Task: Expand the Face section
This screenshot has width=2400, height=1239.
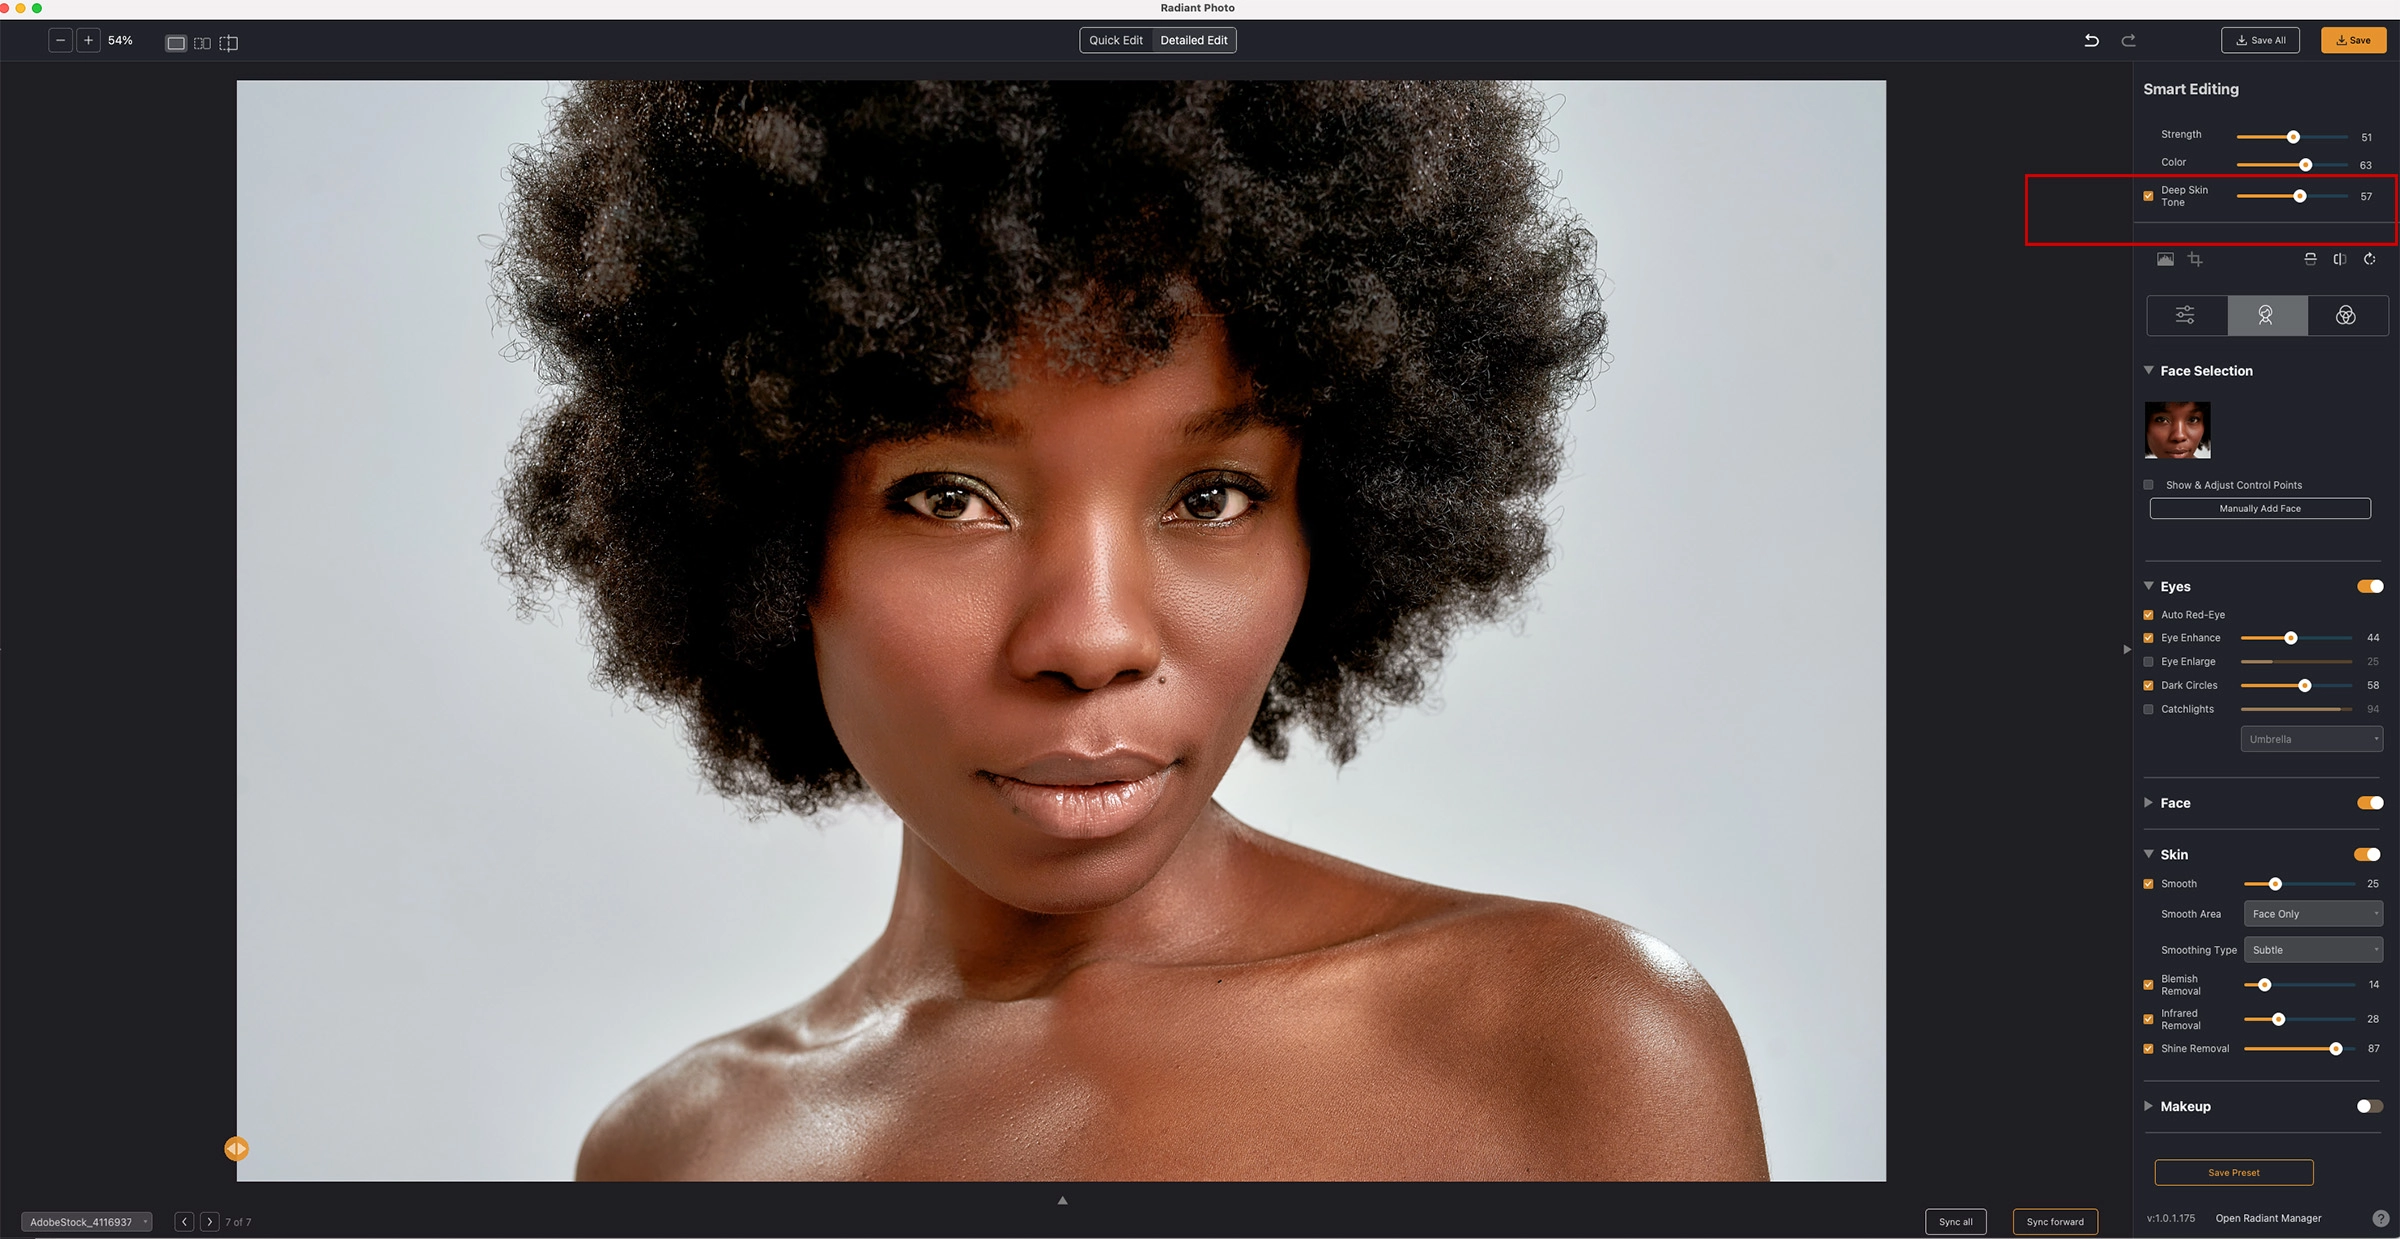Action: [2149, 803]
